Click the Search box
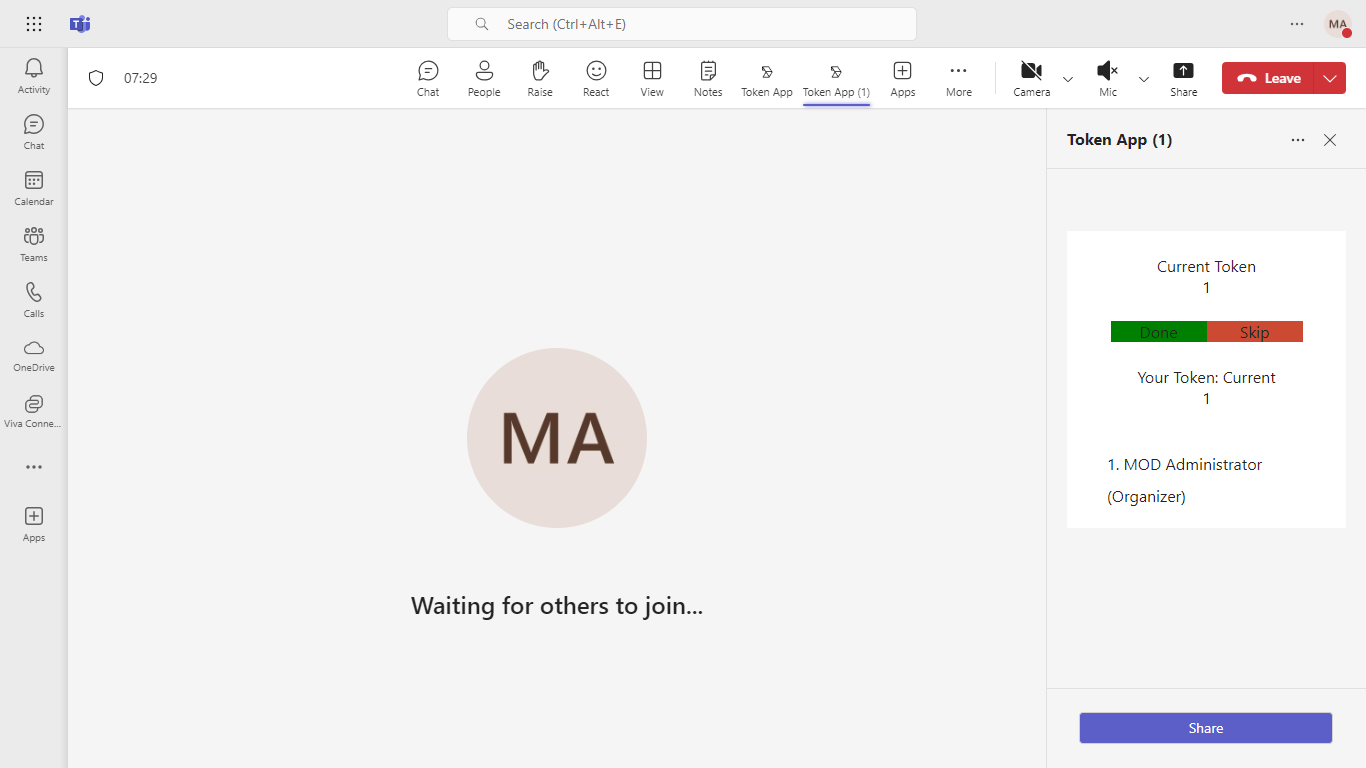This screenshot has height=768, width=1366. click(x=682, y=24)
